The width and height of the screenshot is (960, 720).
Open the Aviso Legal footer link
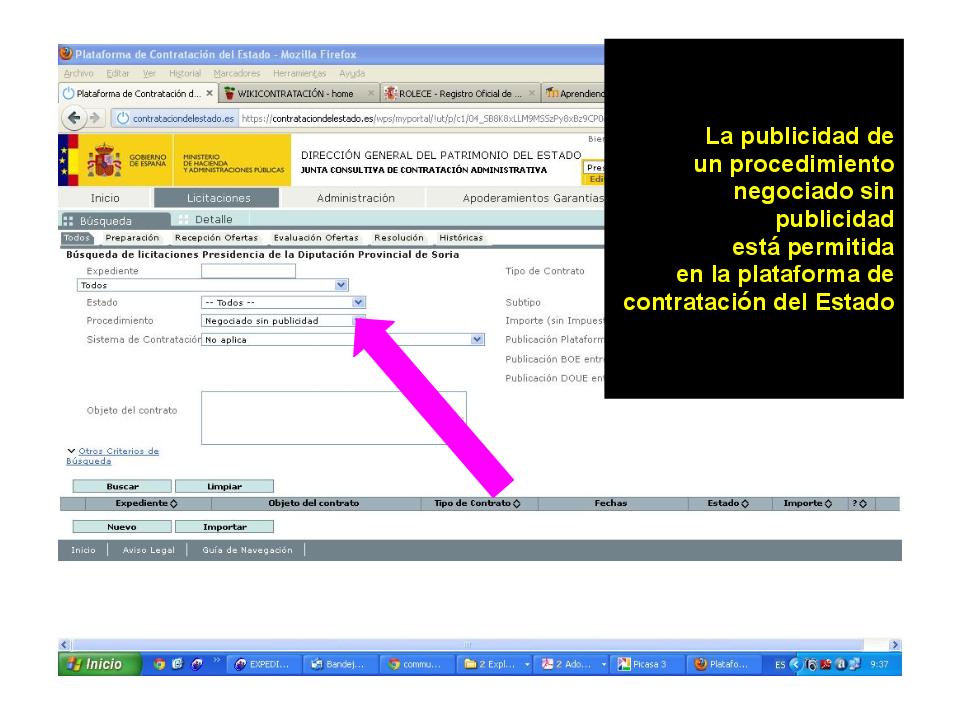click(x=148, y=550)
